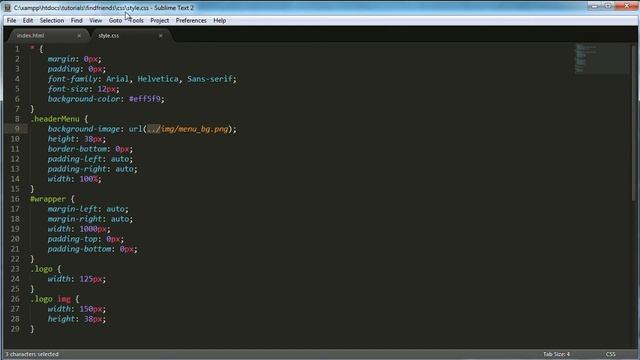Open the Selection menu

click(51, 20)
